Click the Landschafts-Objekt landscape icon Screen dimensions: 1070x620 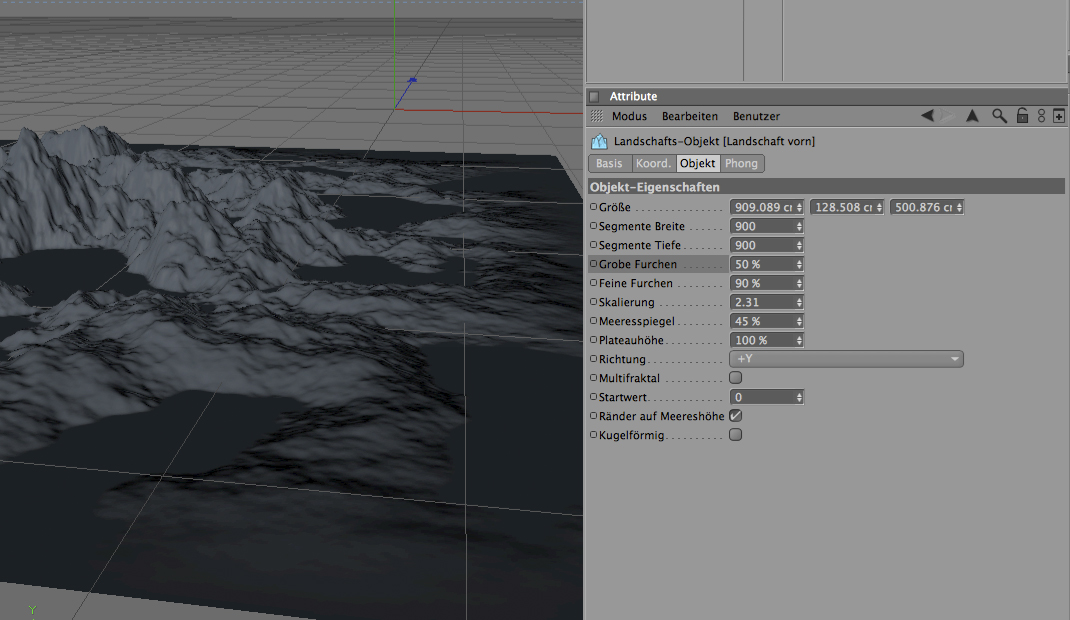point(599,142)
